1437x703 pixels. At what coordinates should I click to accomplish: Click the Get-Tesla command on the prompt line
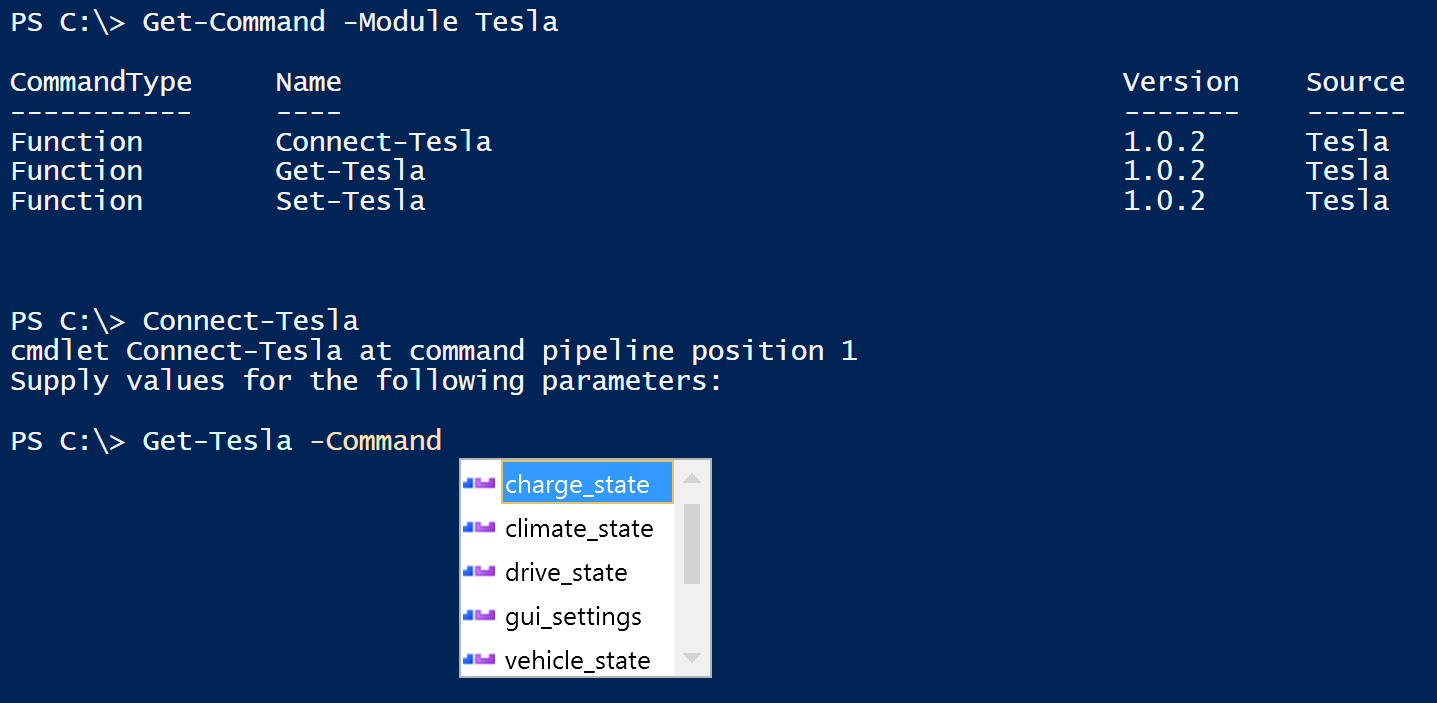(218, 440)
